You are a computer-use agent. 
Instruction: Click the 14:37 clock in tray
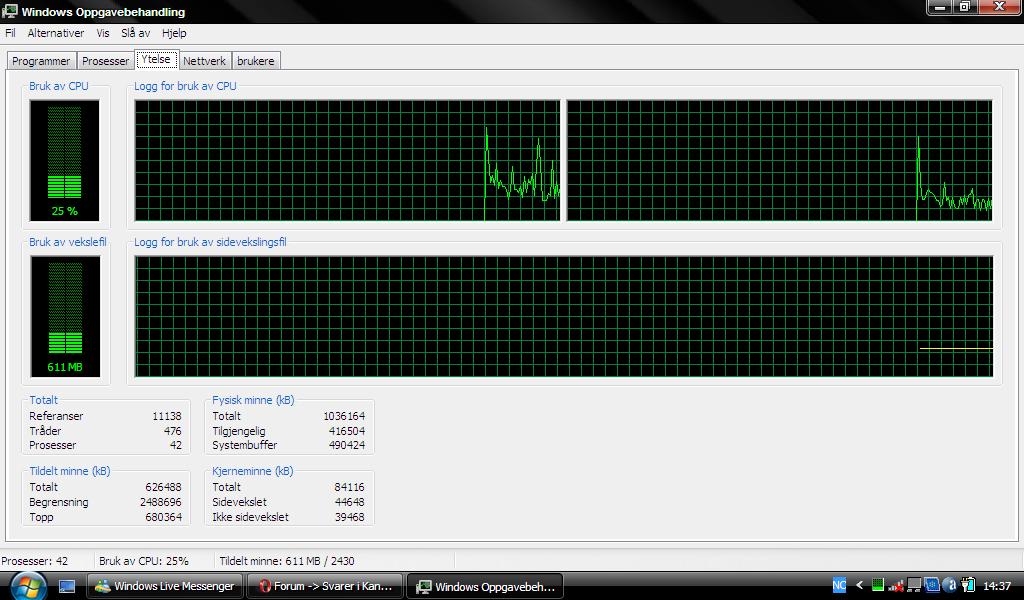coord(997,586)
